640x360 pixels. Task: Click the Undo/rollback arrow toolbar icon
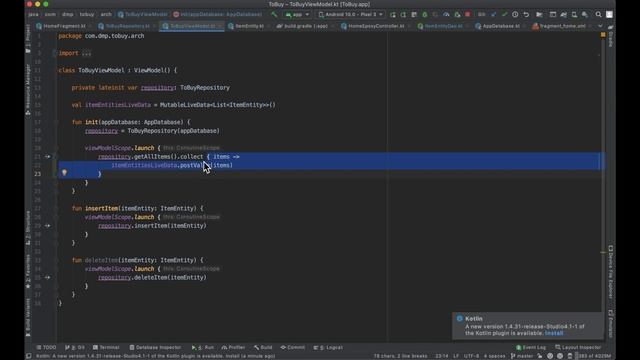[526, 14]
